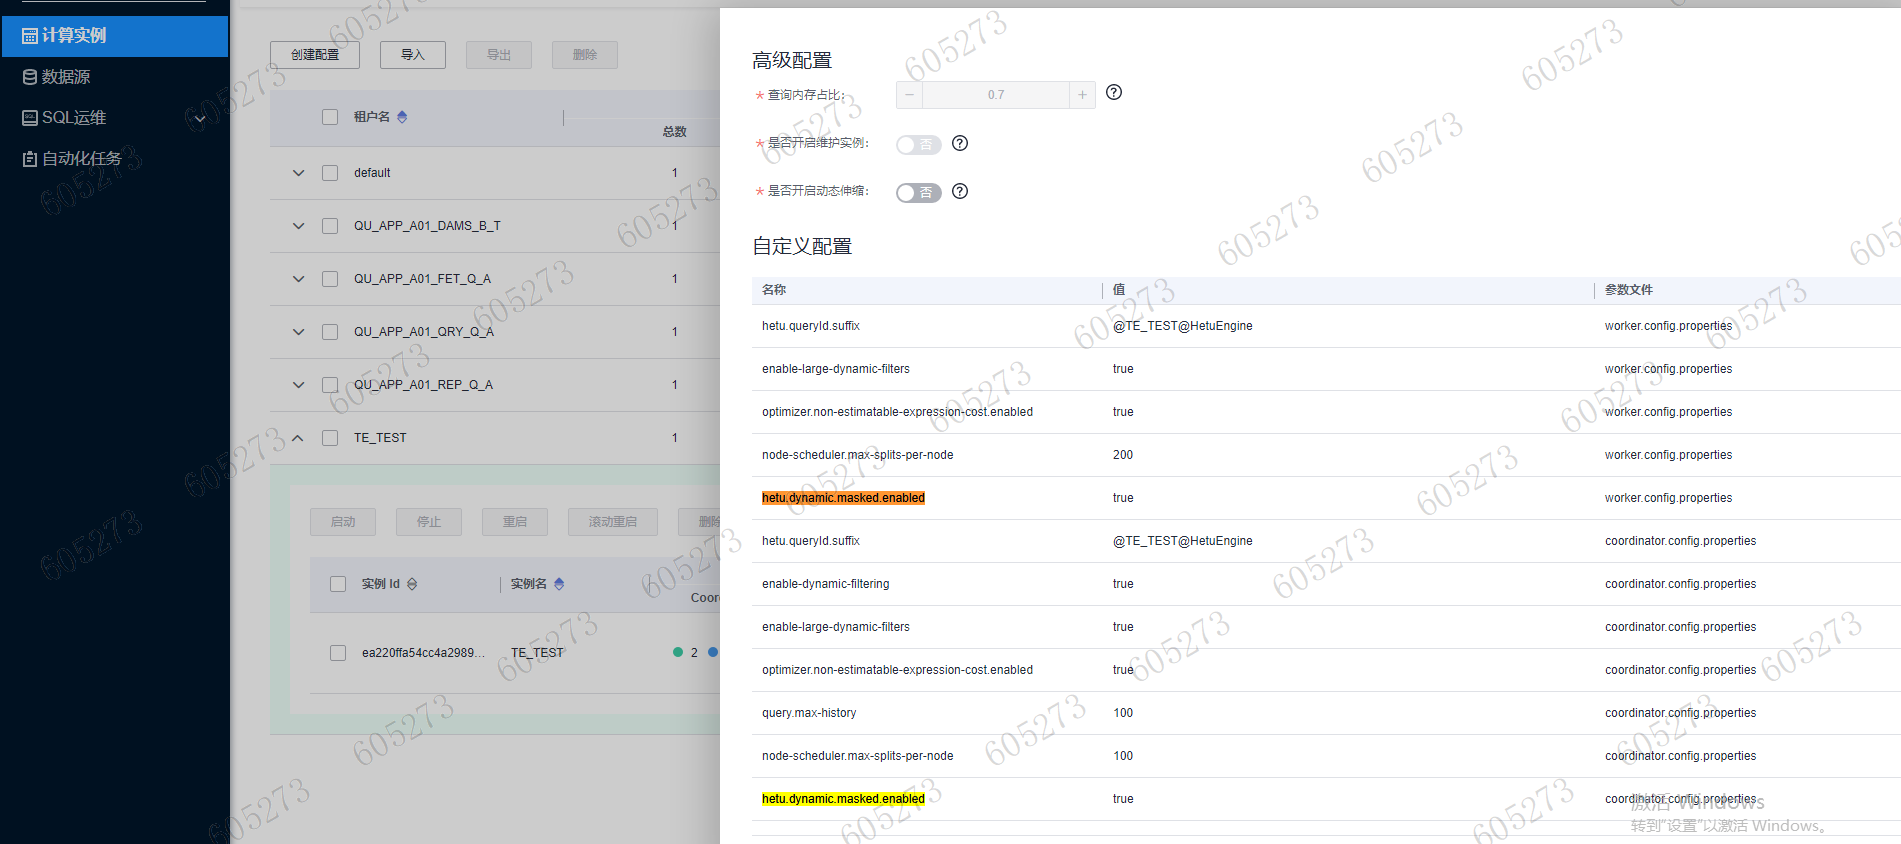
Task: Decrease 查询内存占比 with the minus button
Action: [909, 95]
